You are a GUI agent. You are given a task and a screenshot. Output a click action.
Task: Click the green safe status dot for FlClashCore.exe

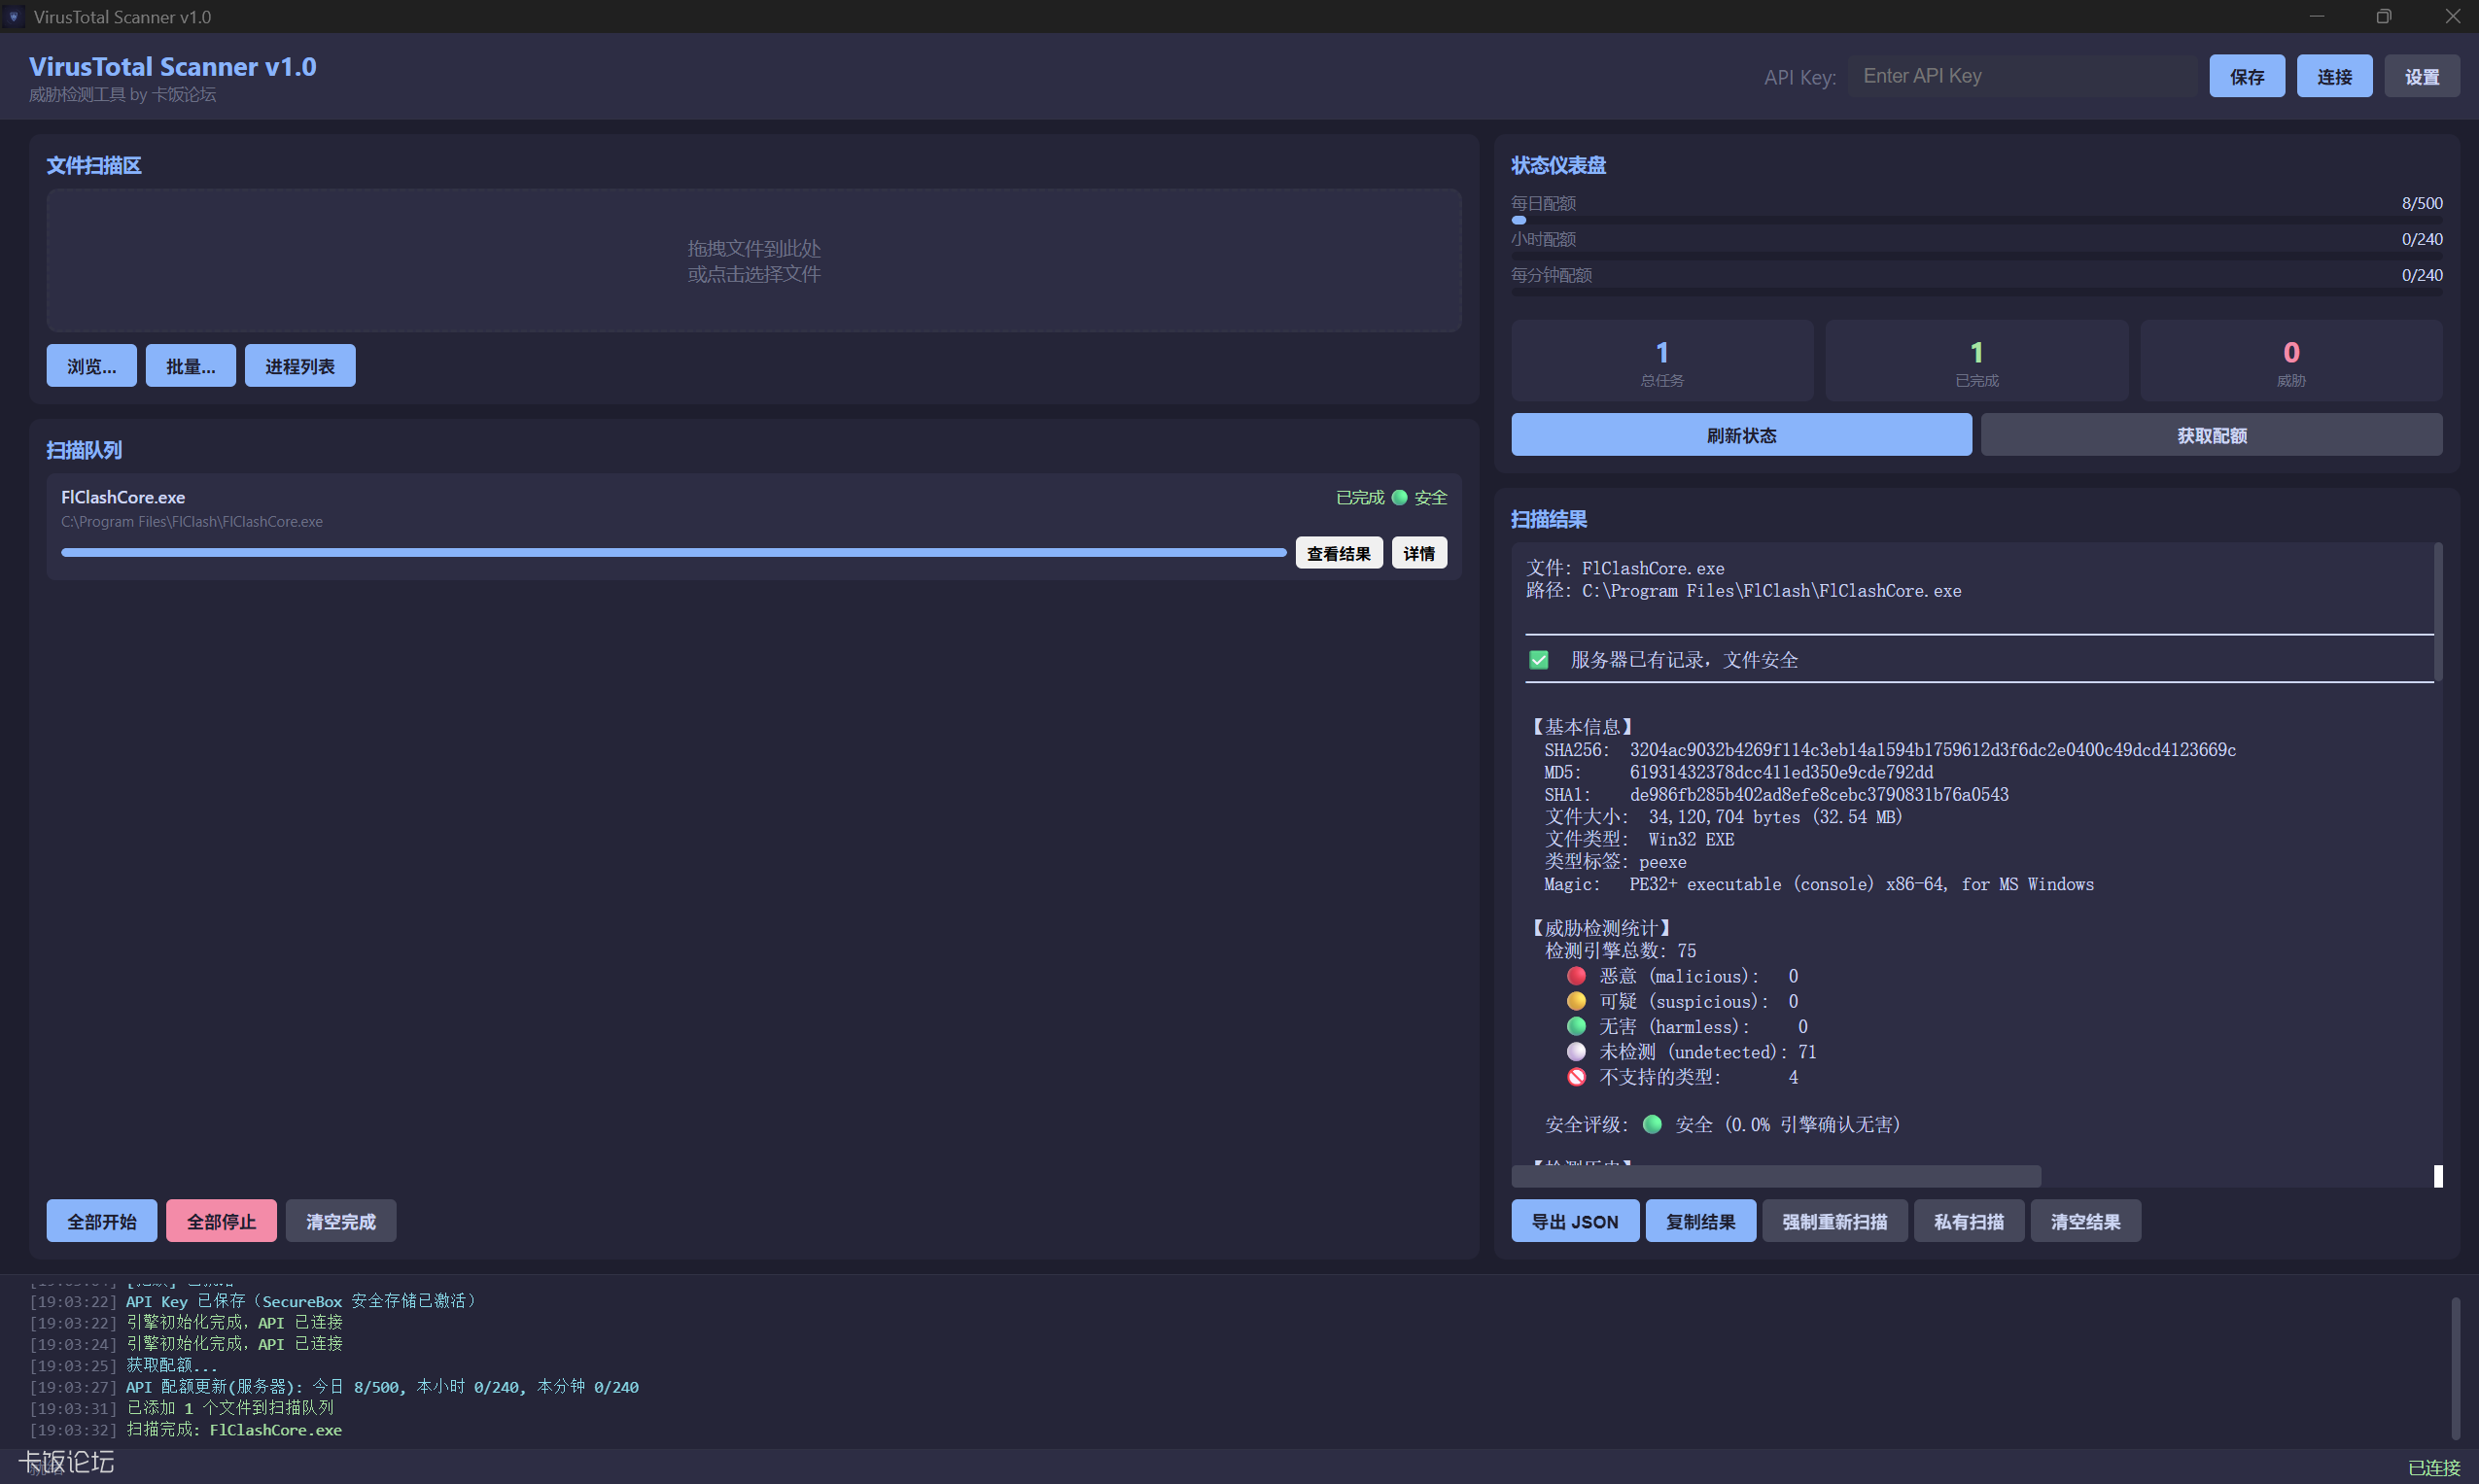click(1399, 497)
